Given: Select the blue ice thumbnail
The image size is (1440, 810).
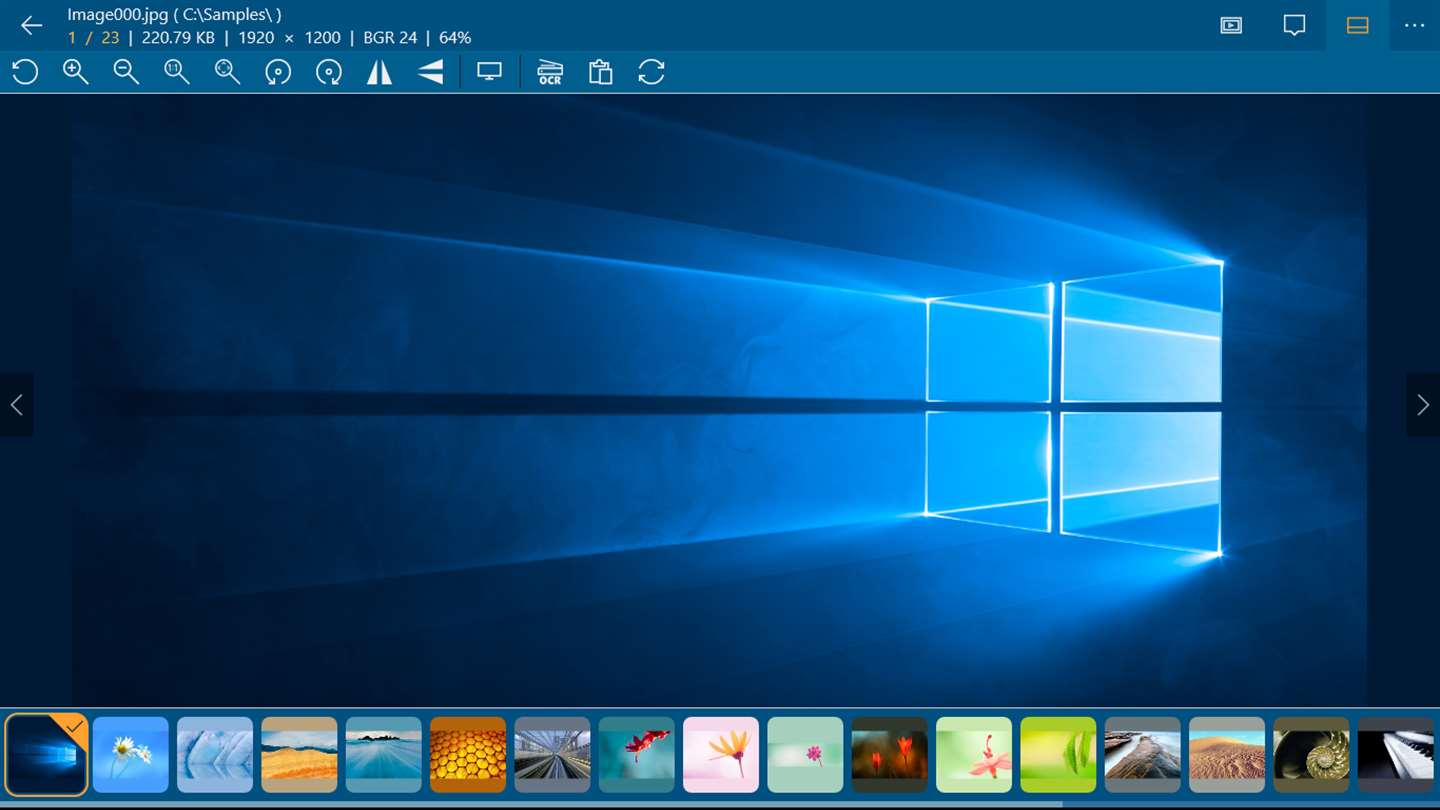Looking at the screenshot, I should pos(215,755).
